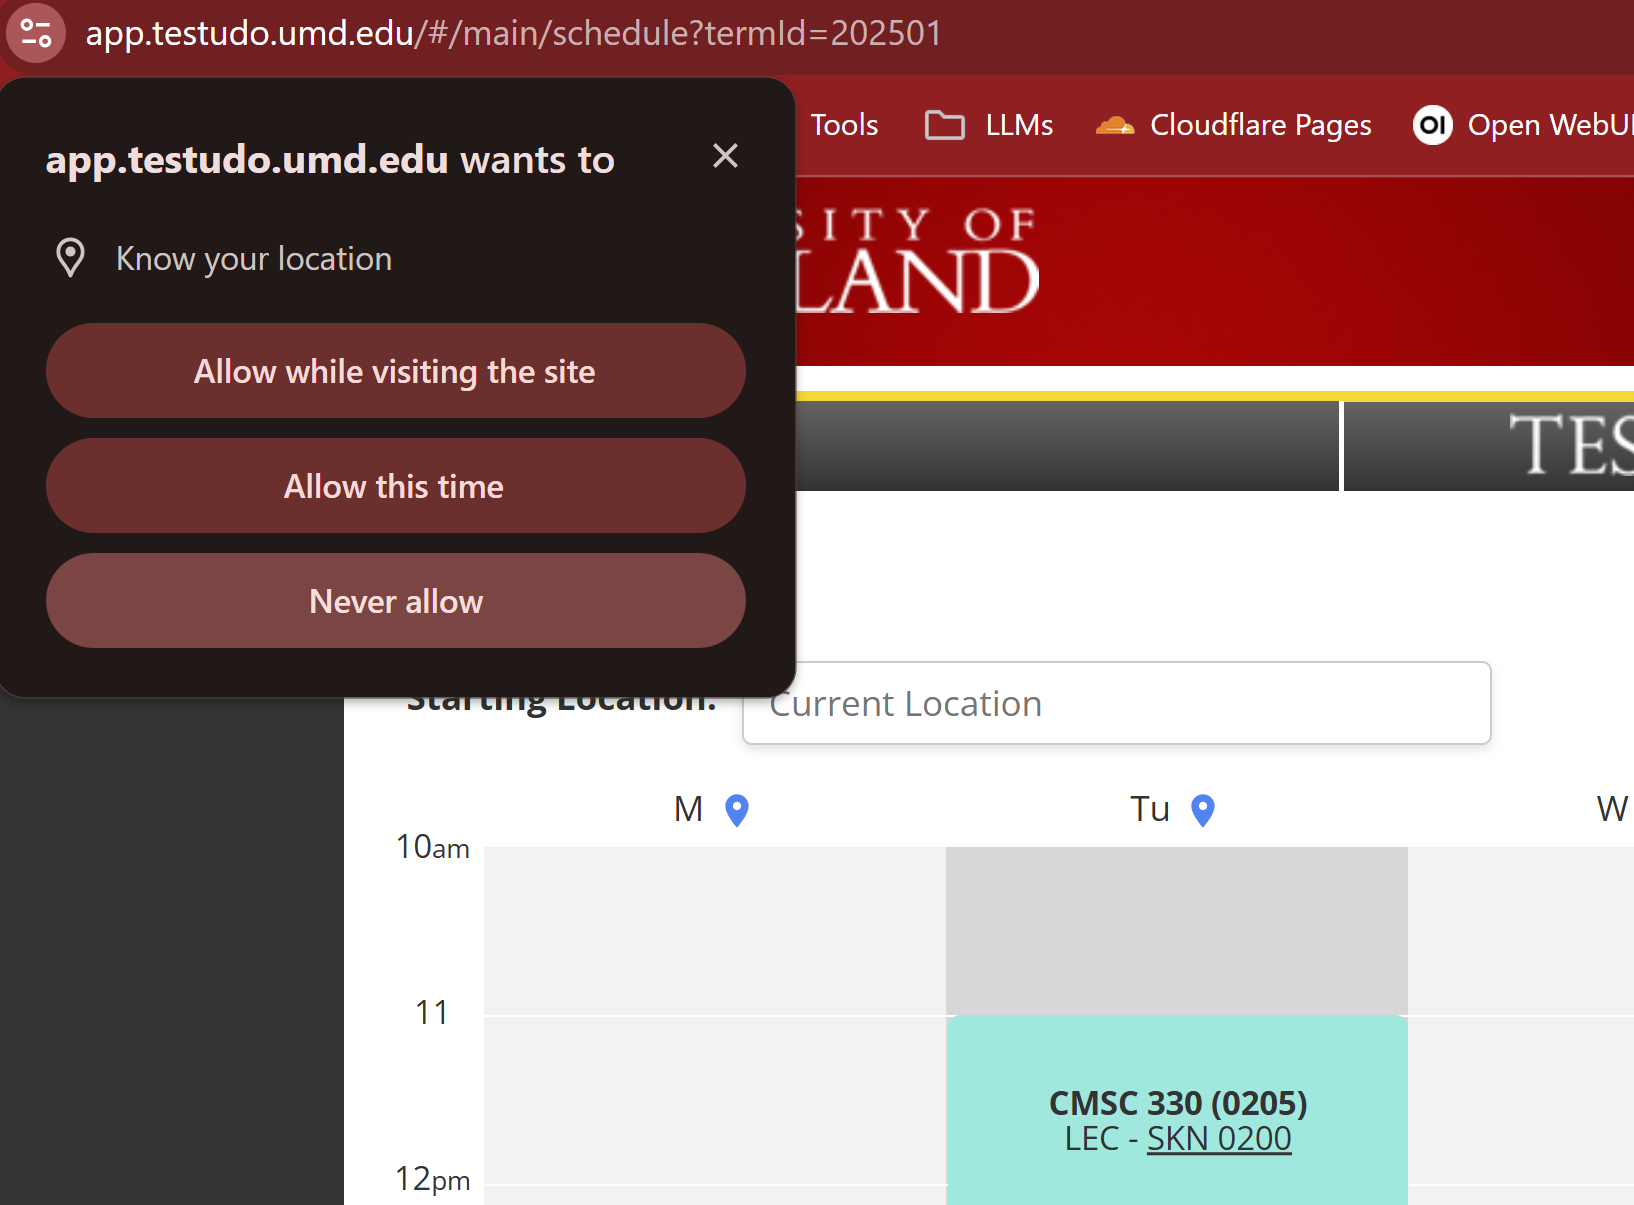The image size is (1634, 1205).
Task: Open Cloudflare Pages from bookmarks bar
Action: coord(1261,124)
